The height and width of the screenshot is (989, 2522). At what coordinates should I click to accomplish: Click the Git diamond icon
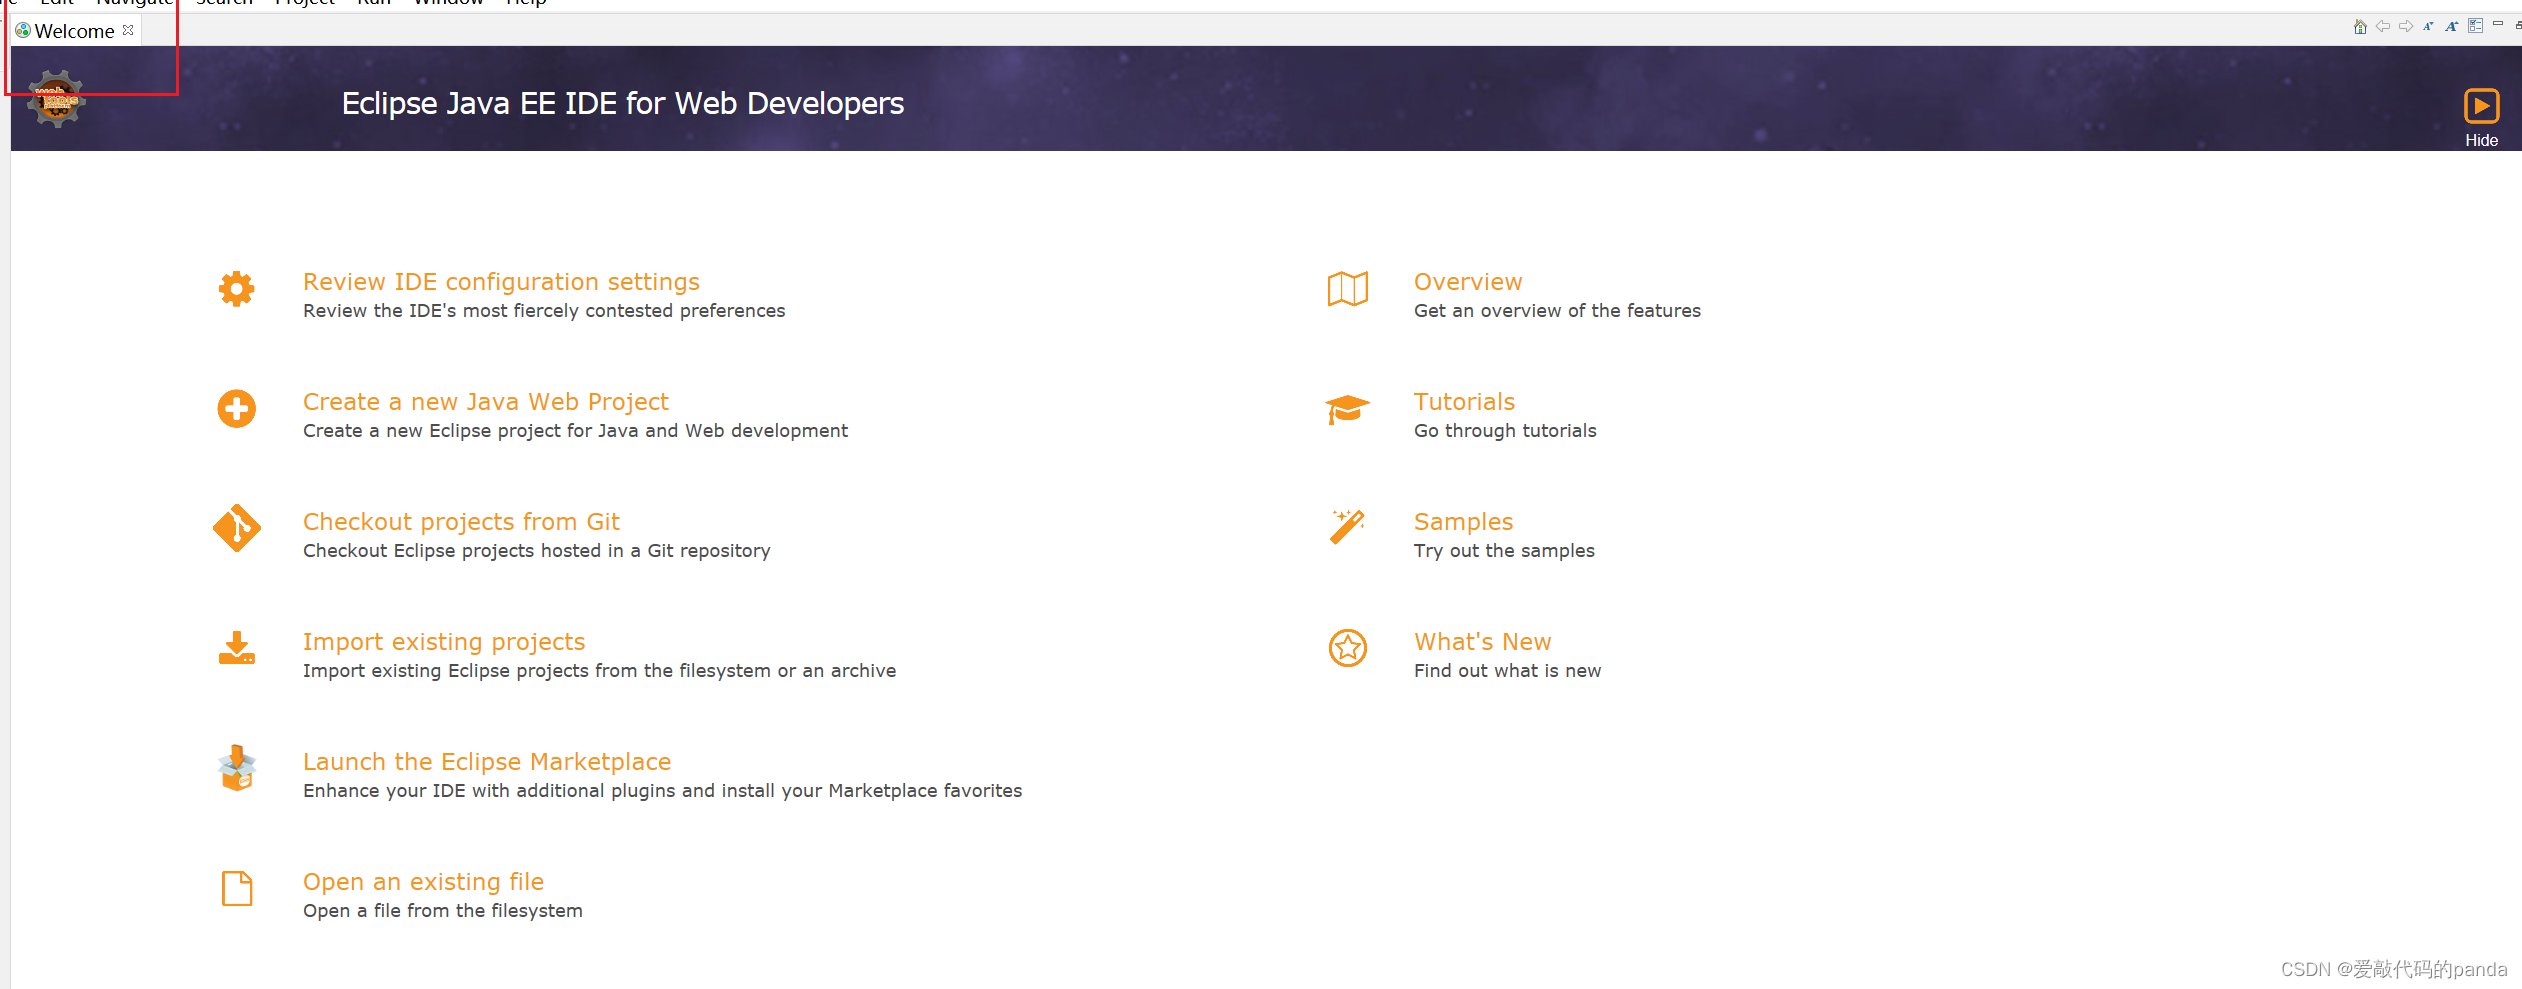point(237,528)
